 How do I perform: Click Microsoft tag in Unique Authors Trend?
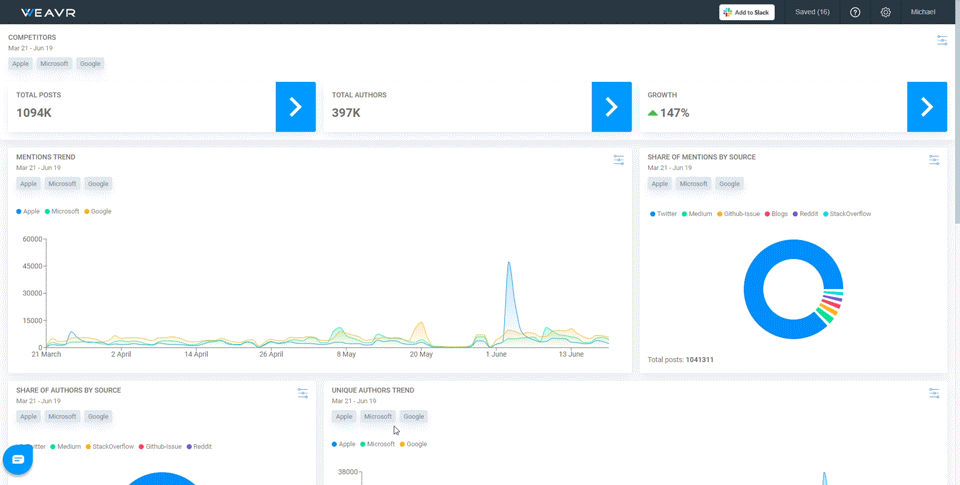(x=378, y=416)
